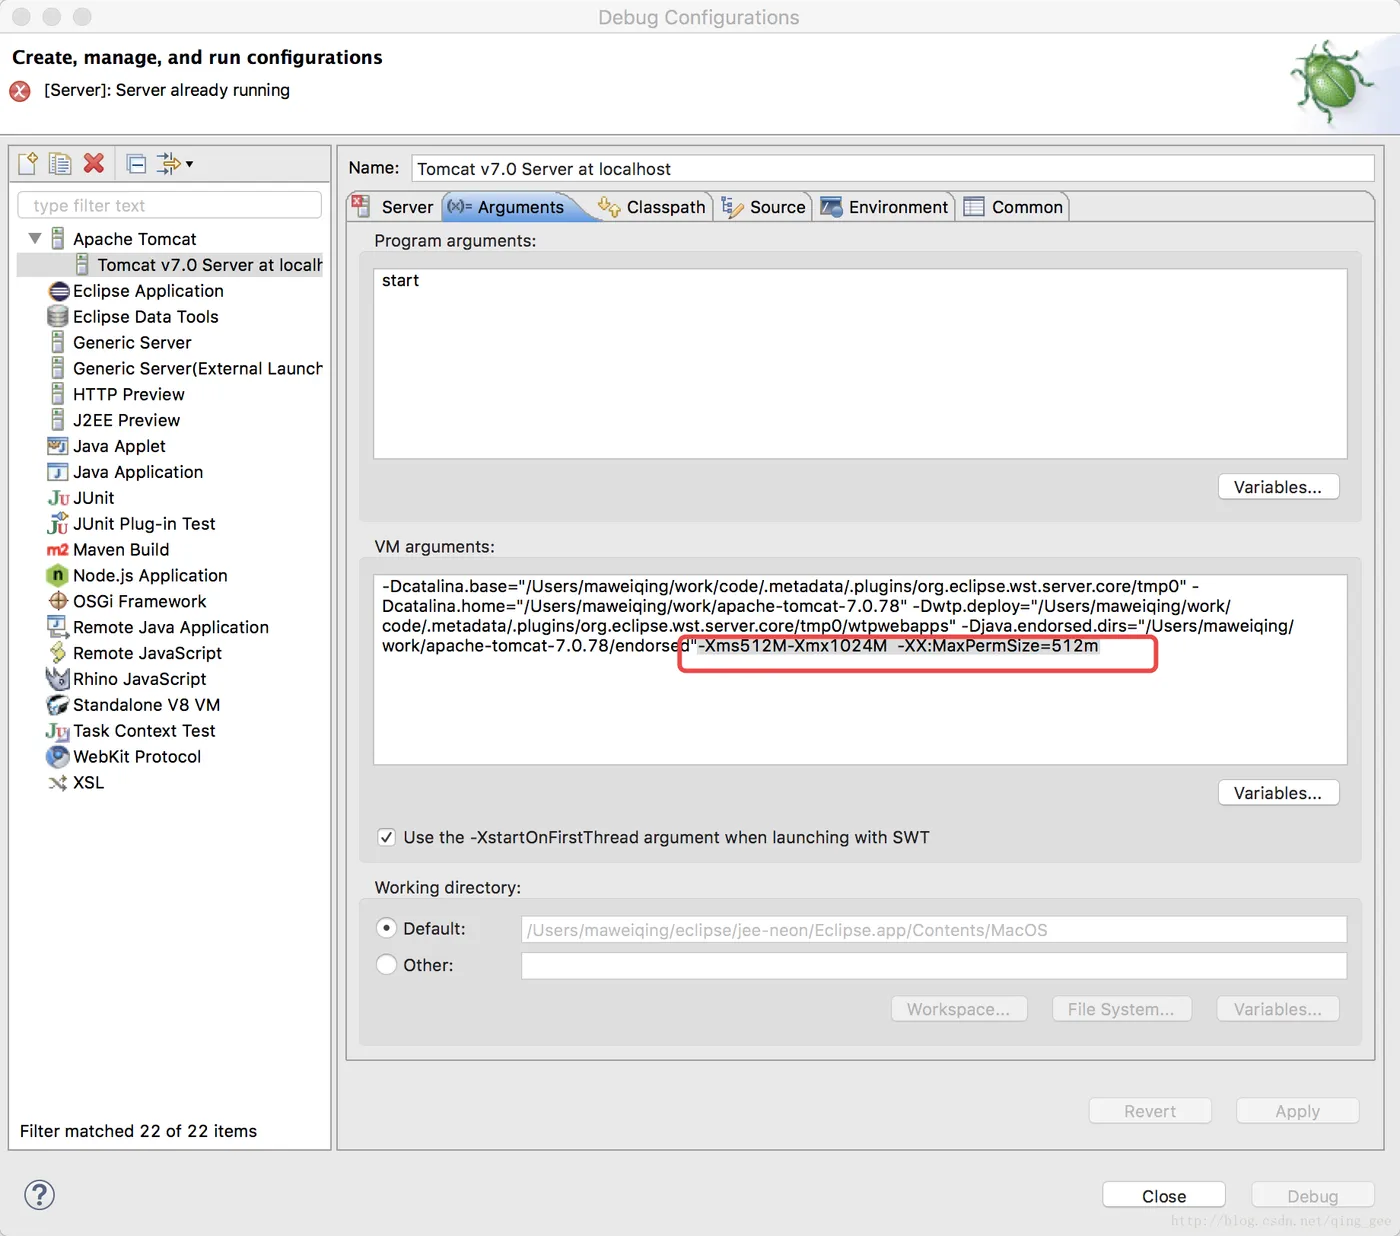
Task: Open the launch configuration filter dropdown
Action: coord(175,164)
